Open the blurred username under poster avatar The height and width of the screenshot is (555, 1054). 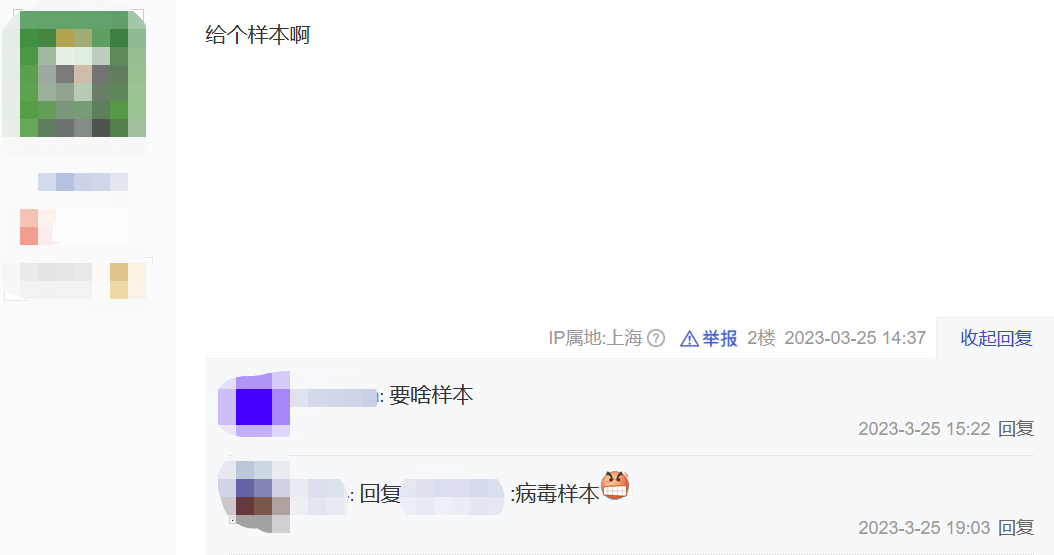pos(83,182)
